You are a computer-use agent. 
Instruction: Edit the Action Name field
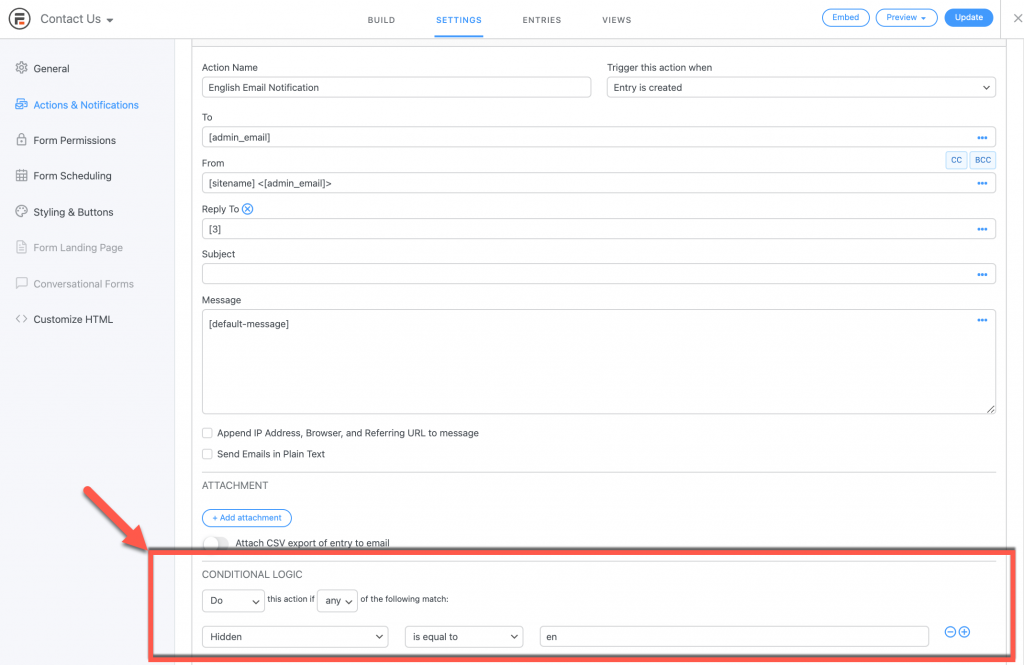[396, 88]
